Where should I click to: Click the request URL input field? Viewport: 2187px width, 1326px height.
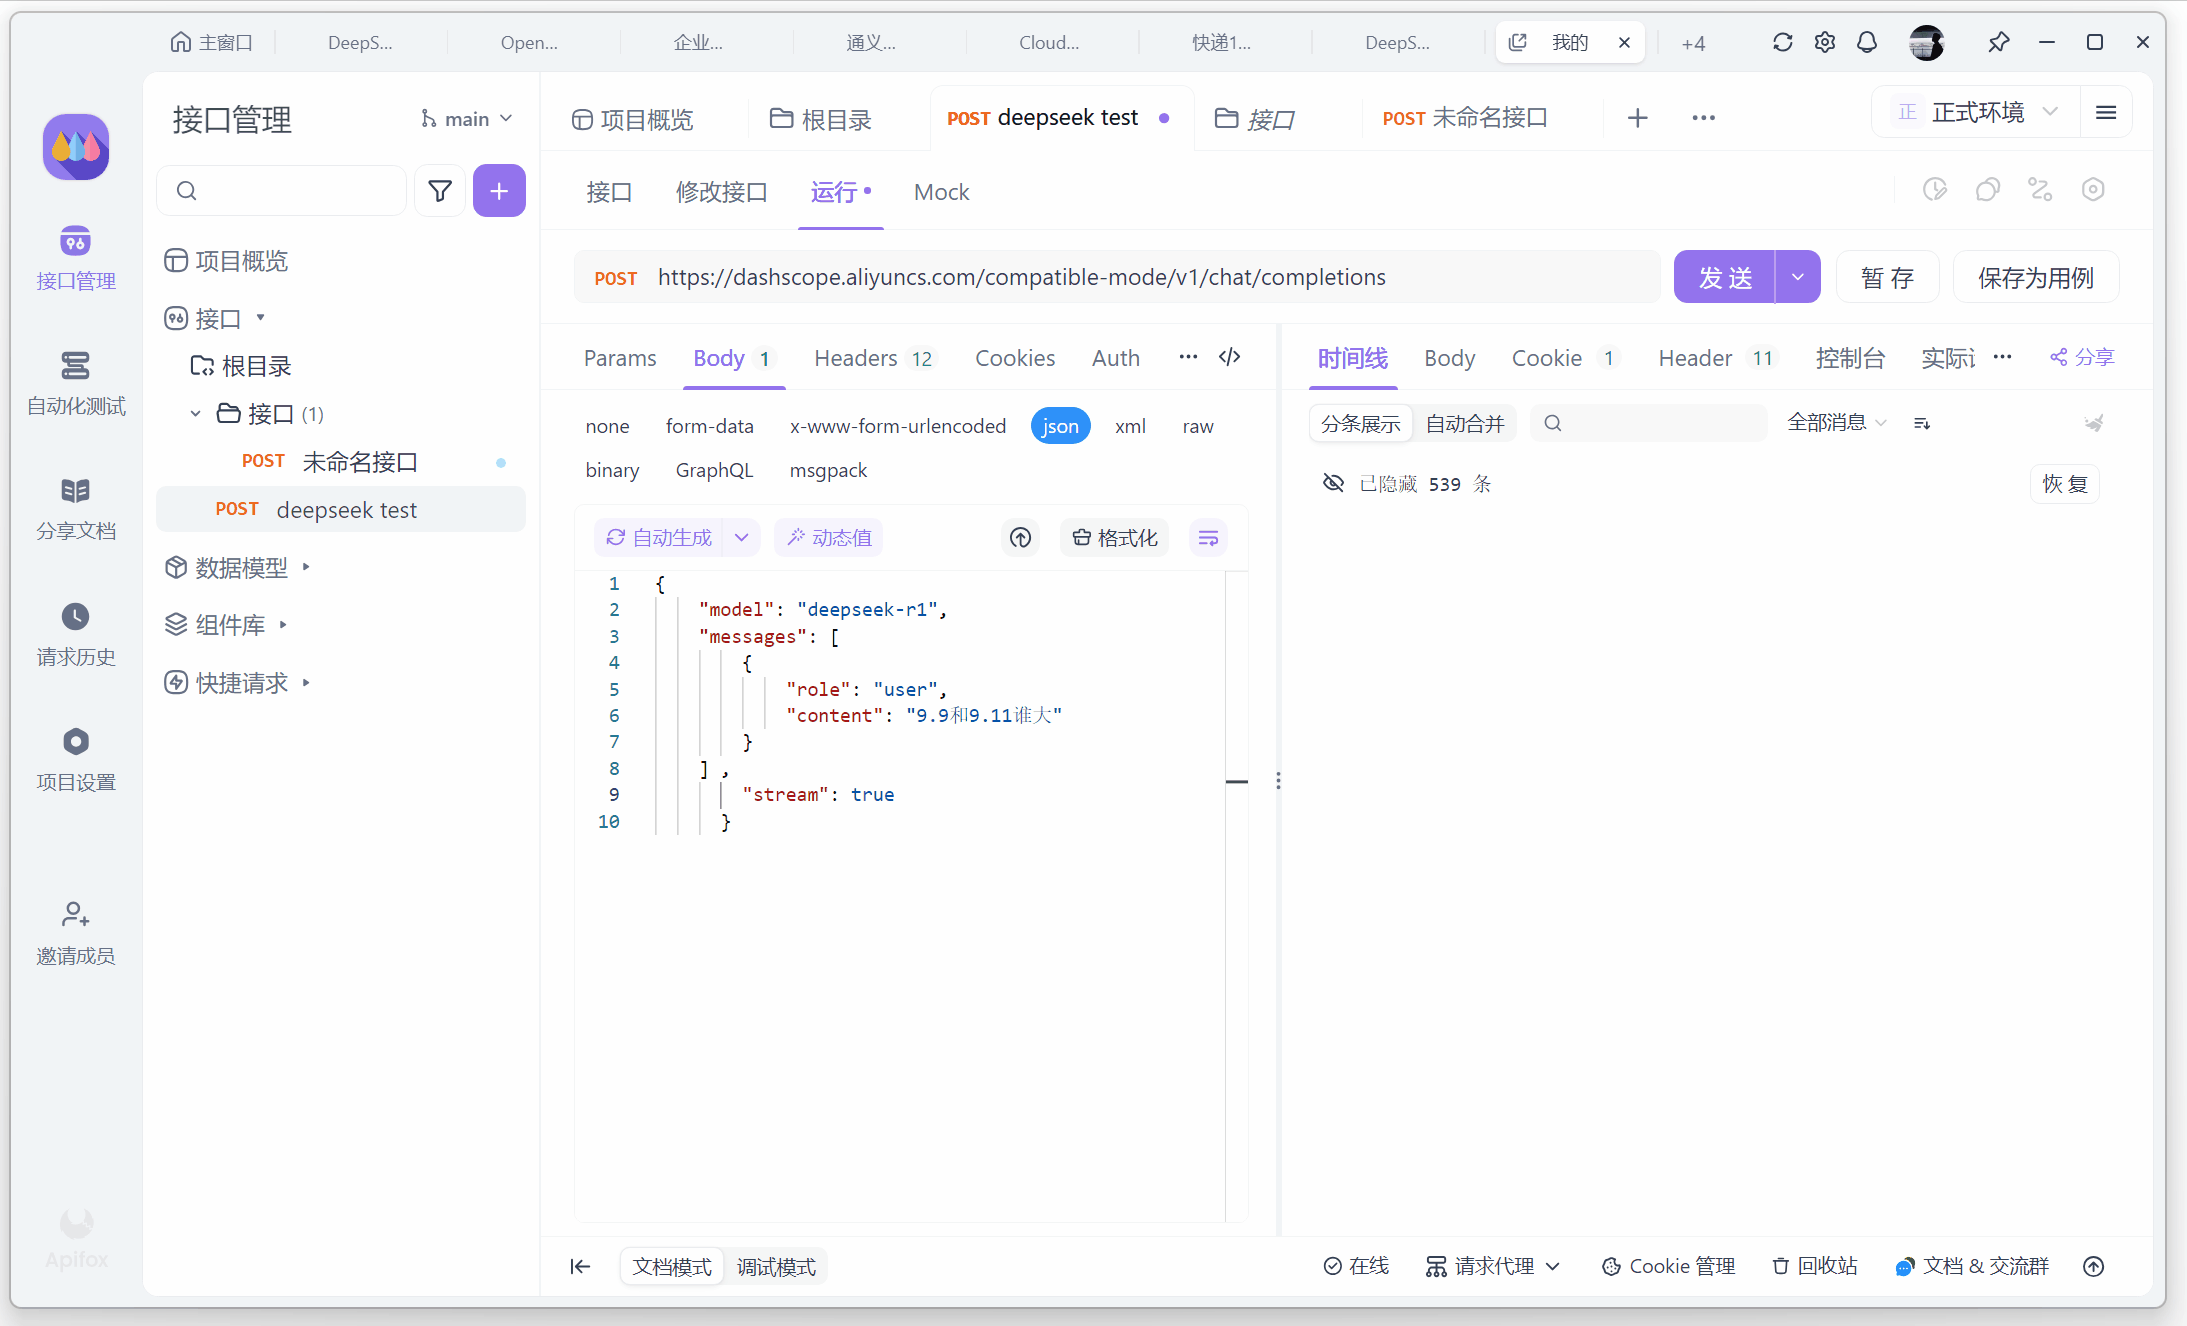click(1020, 277)
